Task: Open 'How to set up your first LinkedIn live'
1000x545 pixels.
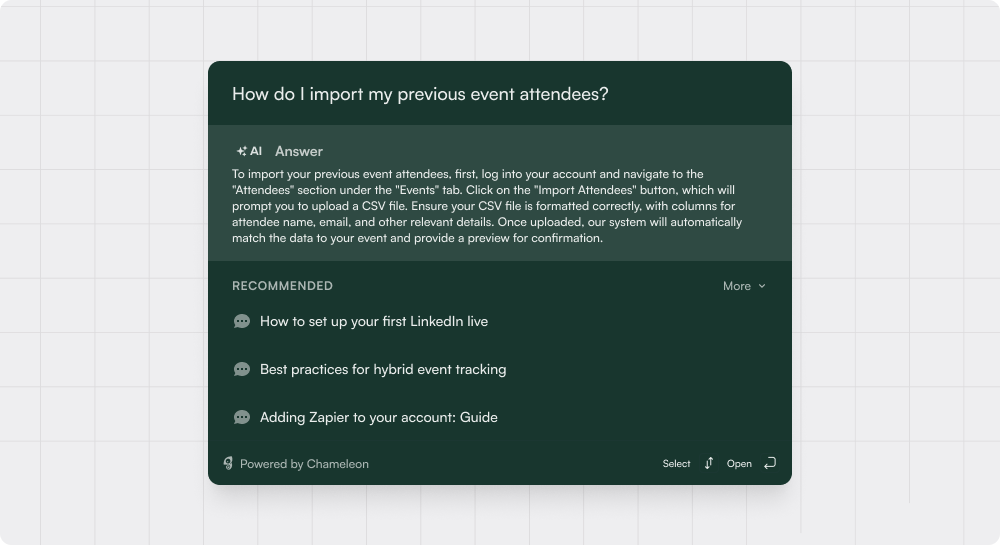Action: pos(374,321)
